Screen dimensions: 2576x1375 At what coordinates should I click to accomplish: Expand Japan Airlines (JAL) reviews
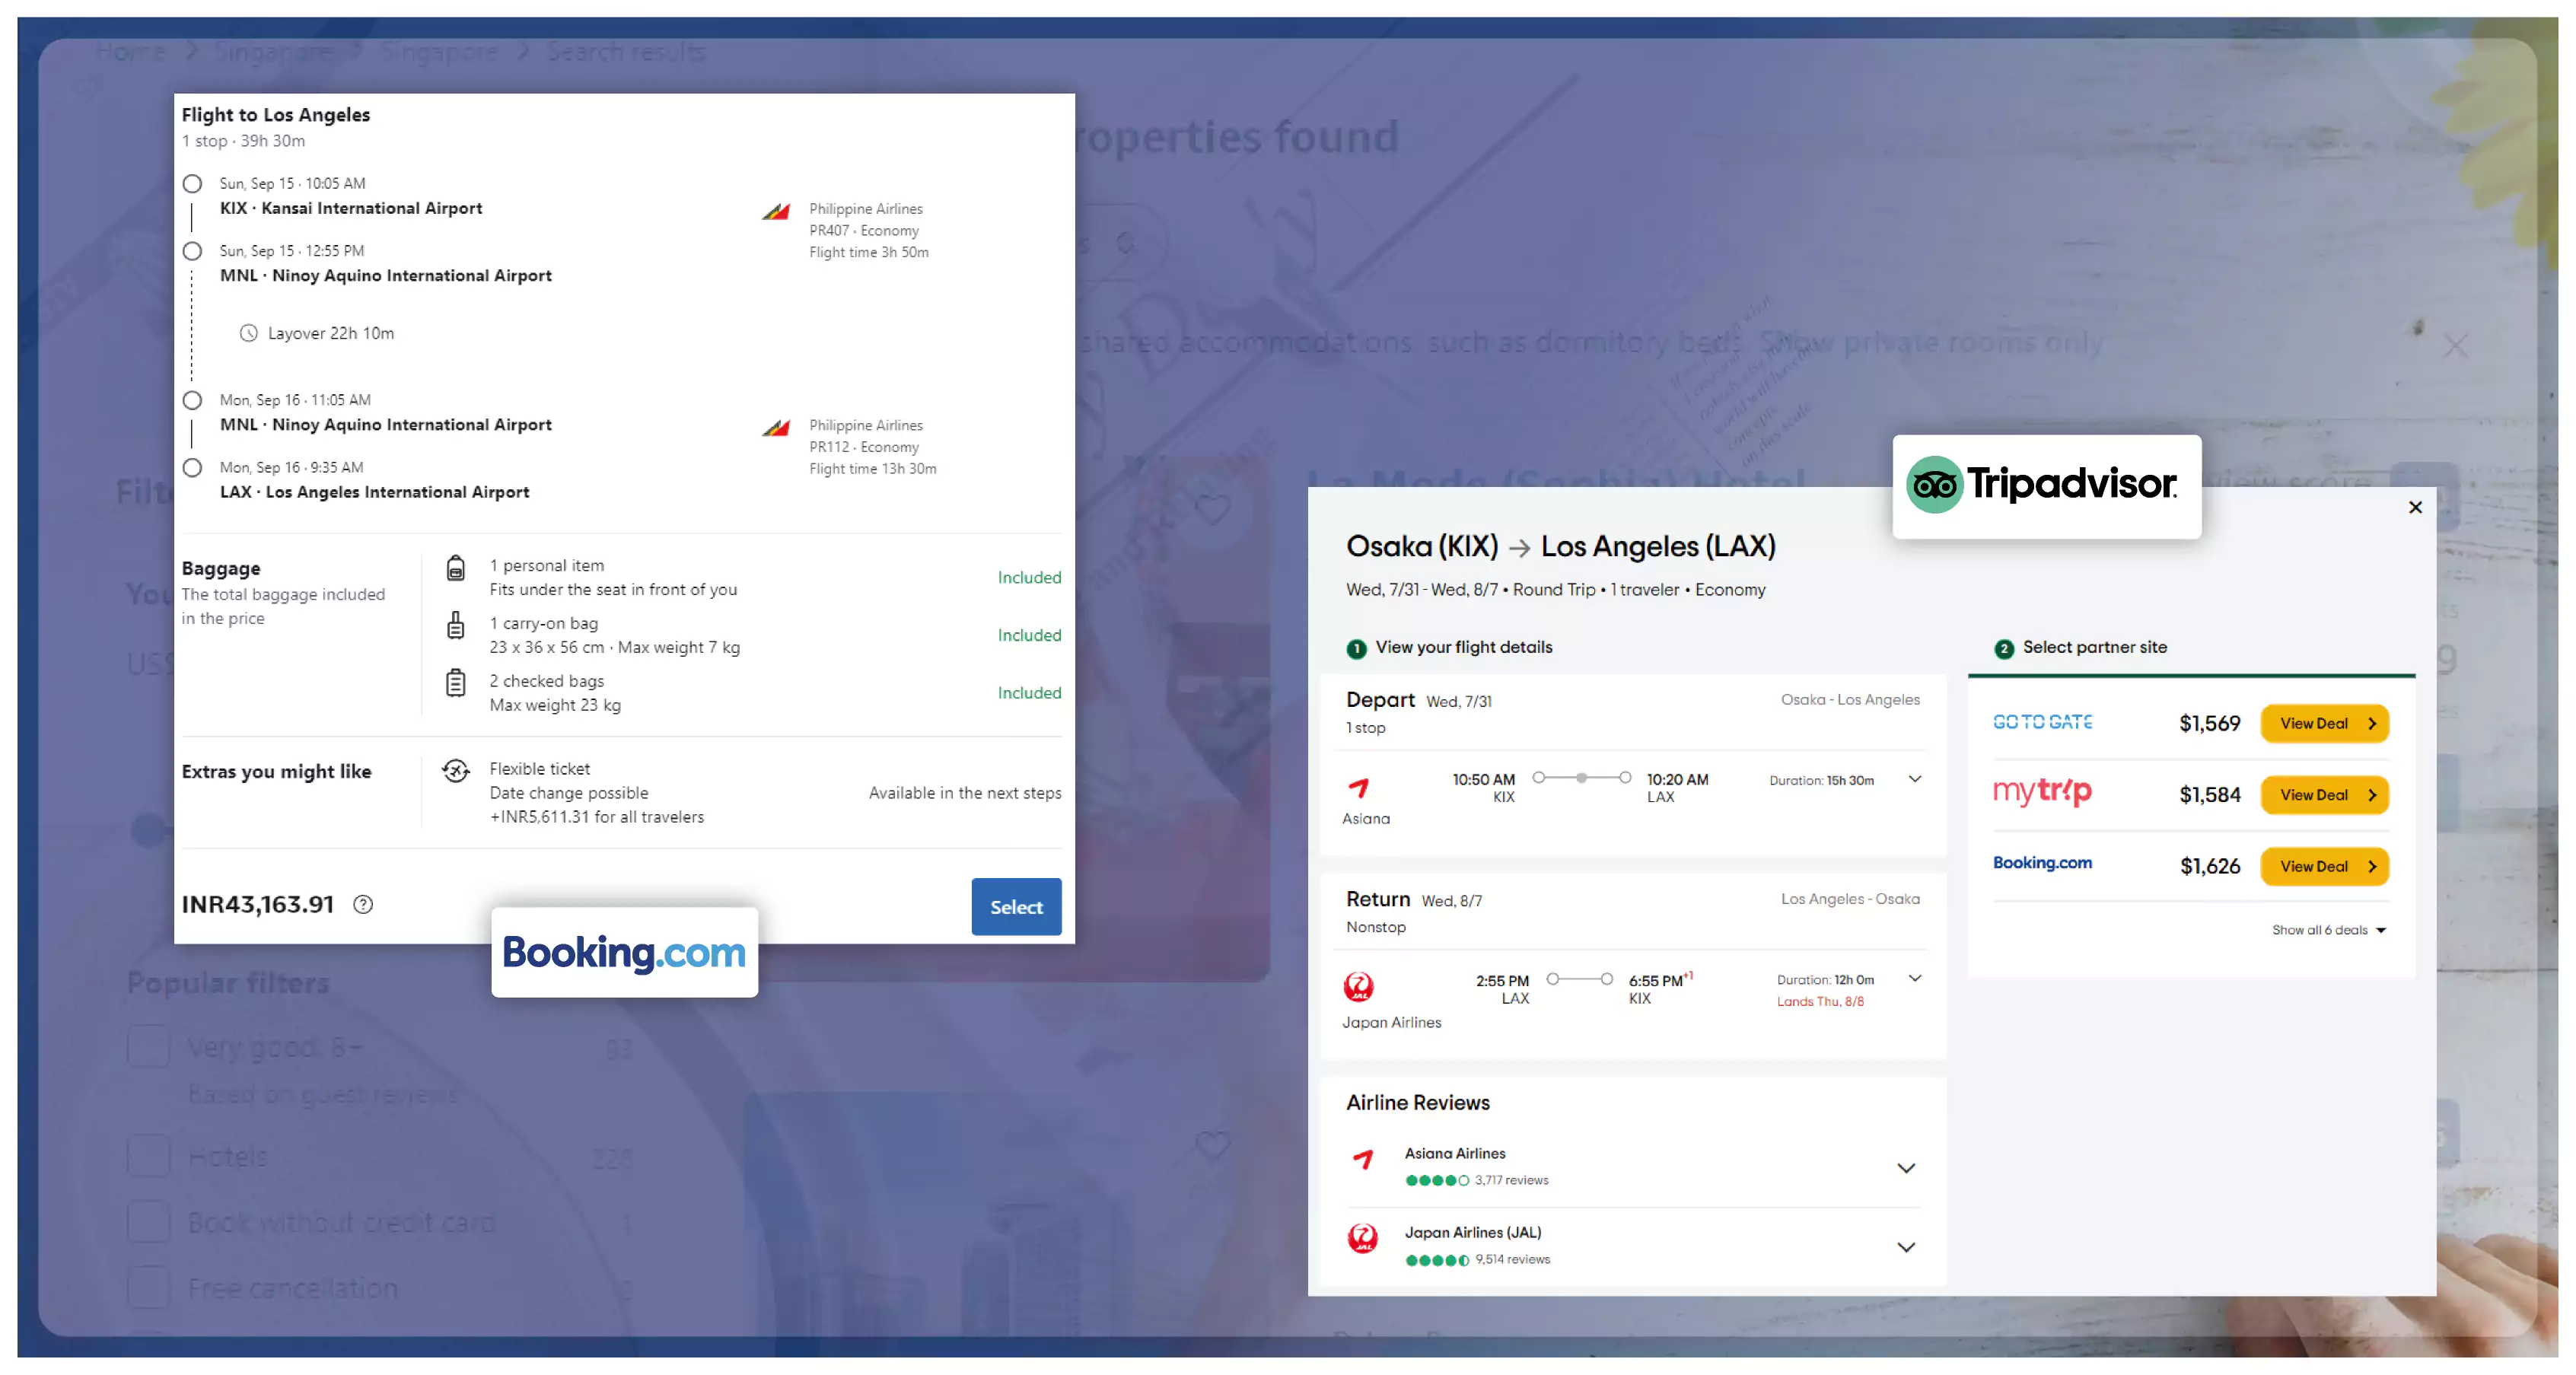(x=1906, y=1247)
